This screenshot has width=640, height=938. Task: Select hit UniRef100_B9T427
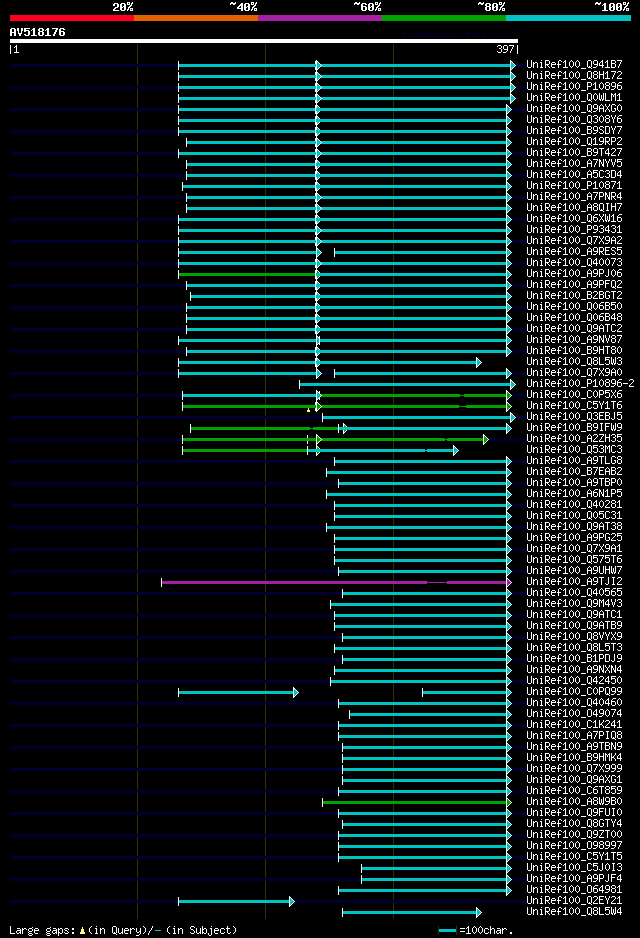574,152
